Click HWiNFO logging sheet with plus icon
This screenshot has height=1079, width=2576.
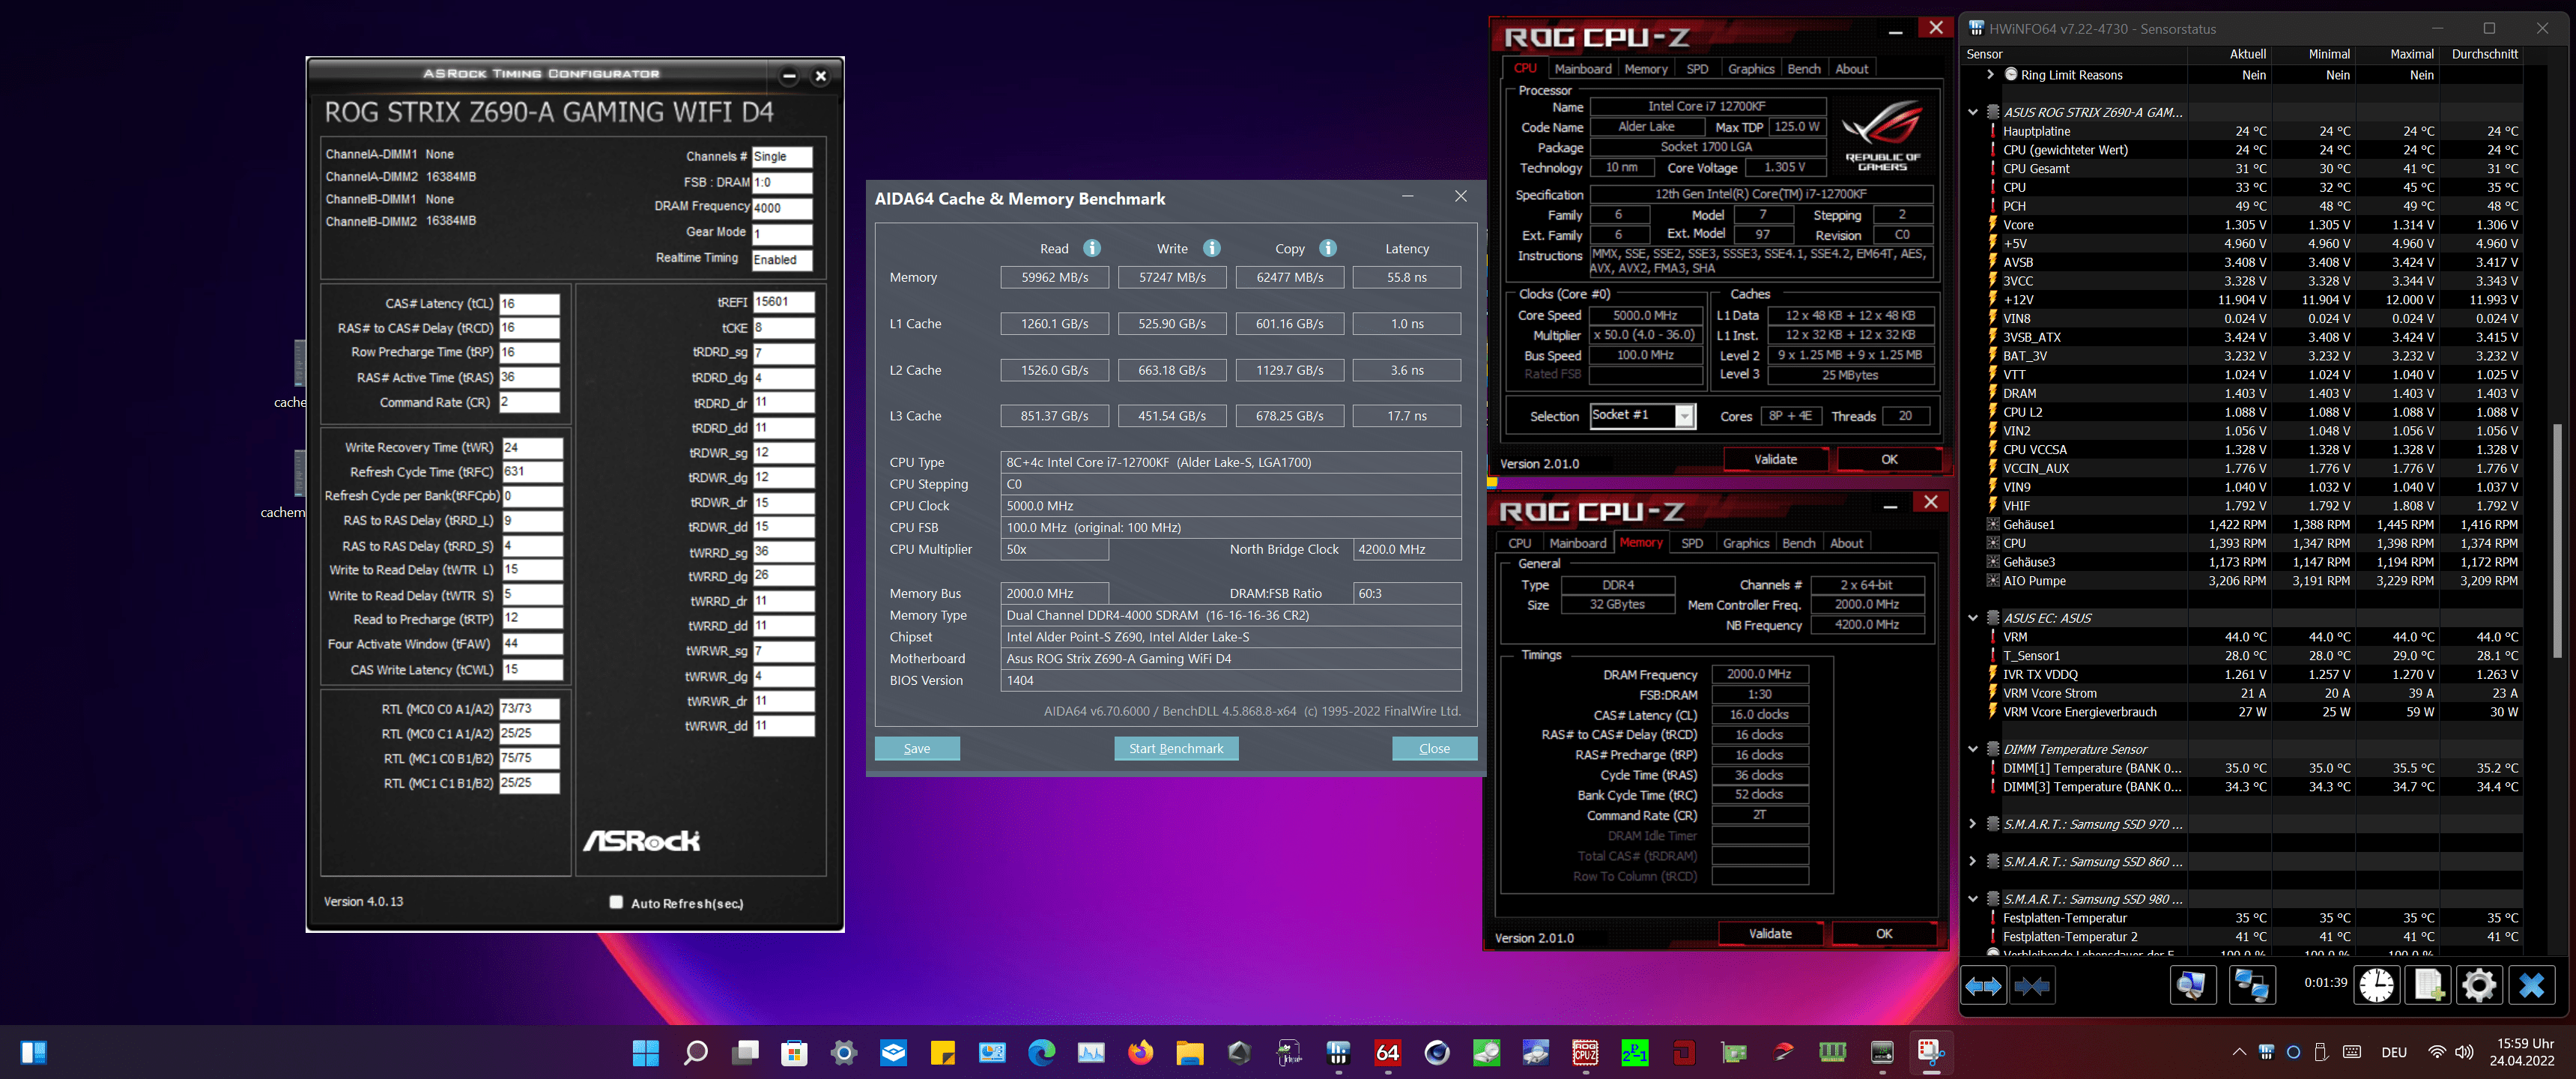tap(2428, 985)
